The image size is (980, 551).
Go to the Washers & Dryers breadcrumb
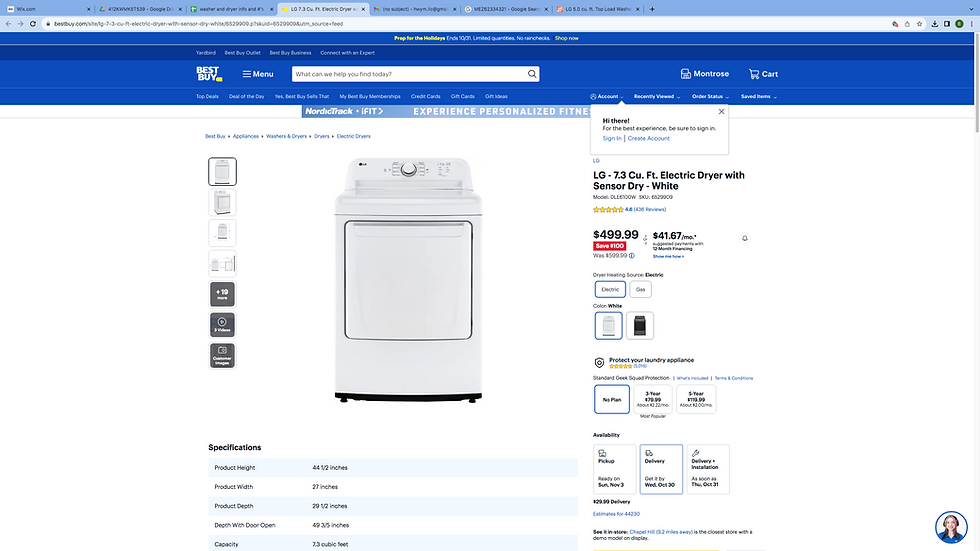[286, 136]
